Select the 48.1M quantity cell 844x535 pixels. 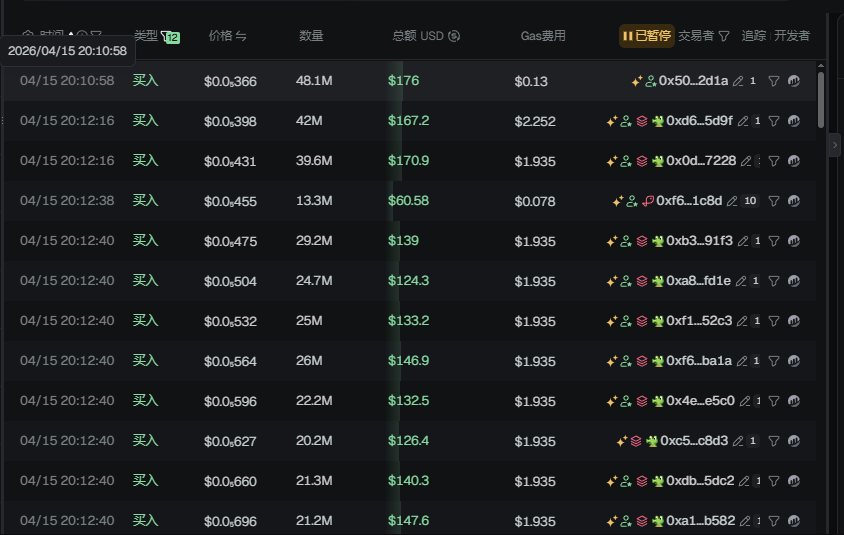coord(314,81)
